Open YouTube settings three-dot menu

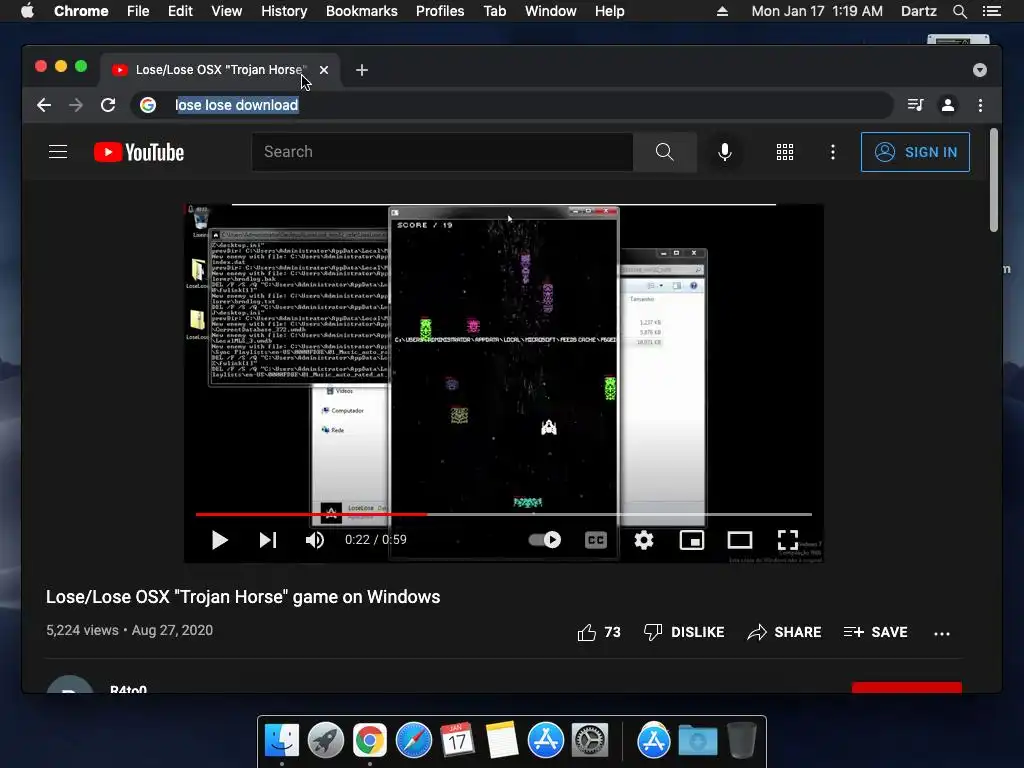pyautogui.click(x=833, y=152)
